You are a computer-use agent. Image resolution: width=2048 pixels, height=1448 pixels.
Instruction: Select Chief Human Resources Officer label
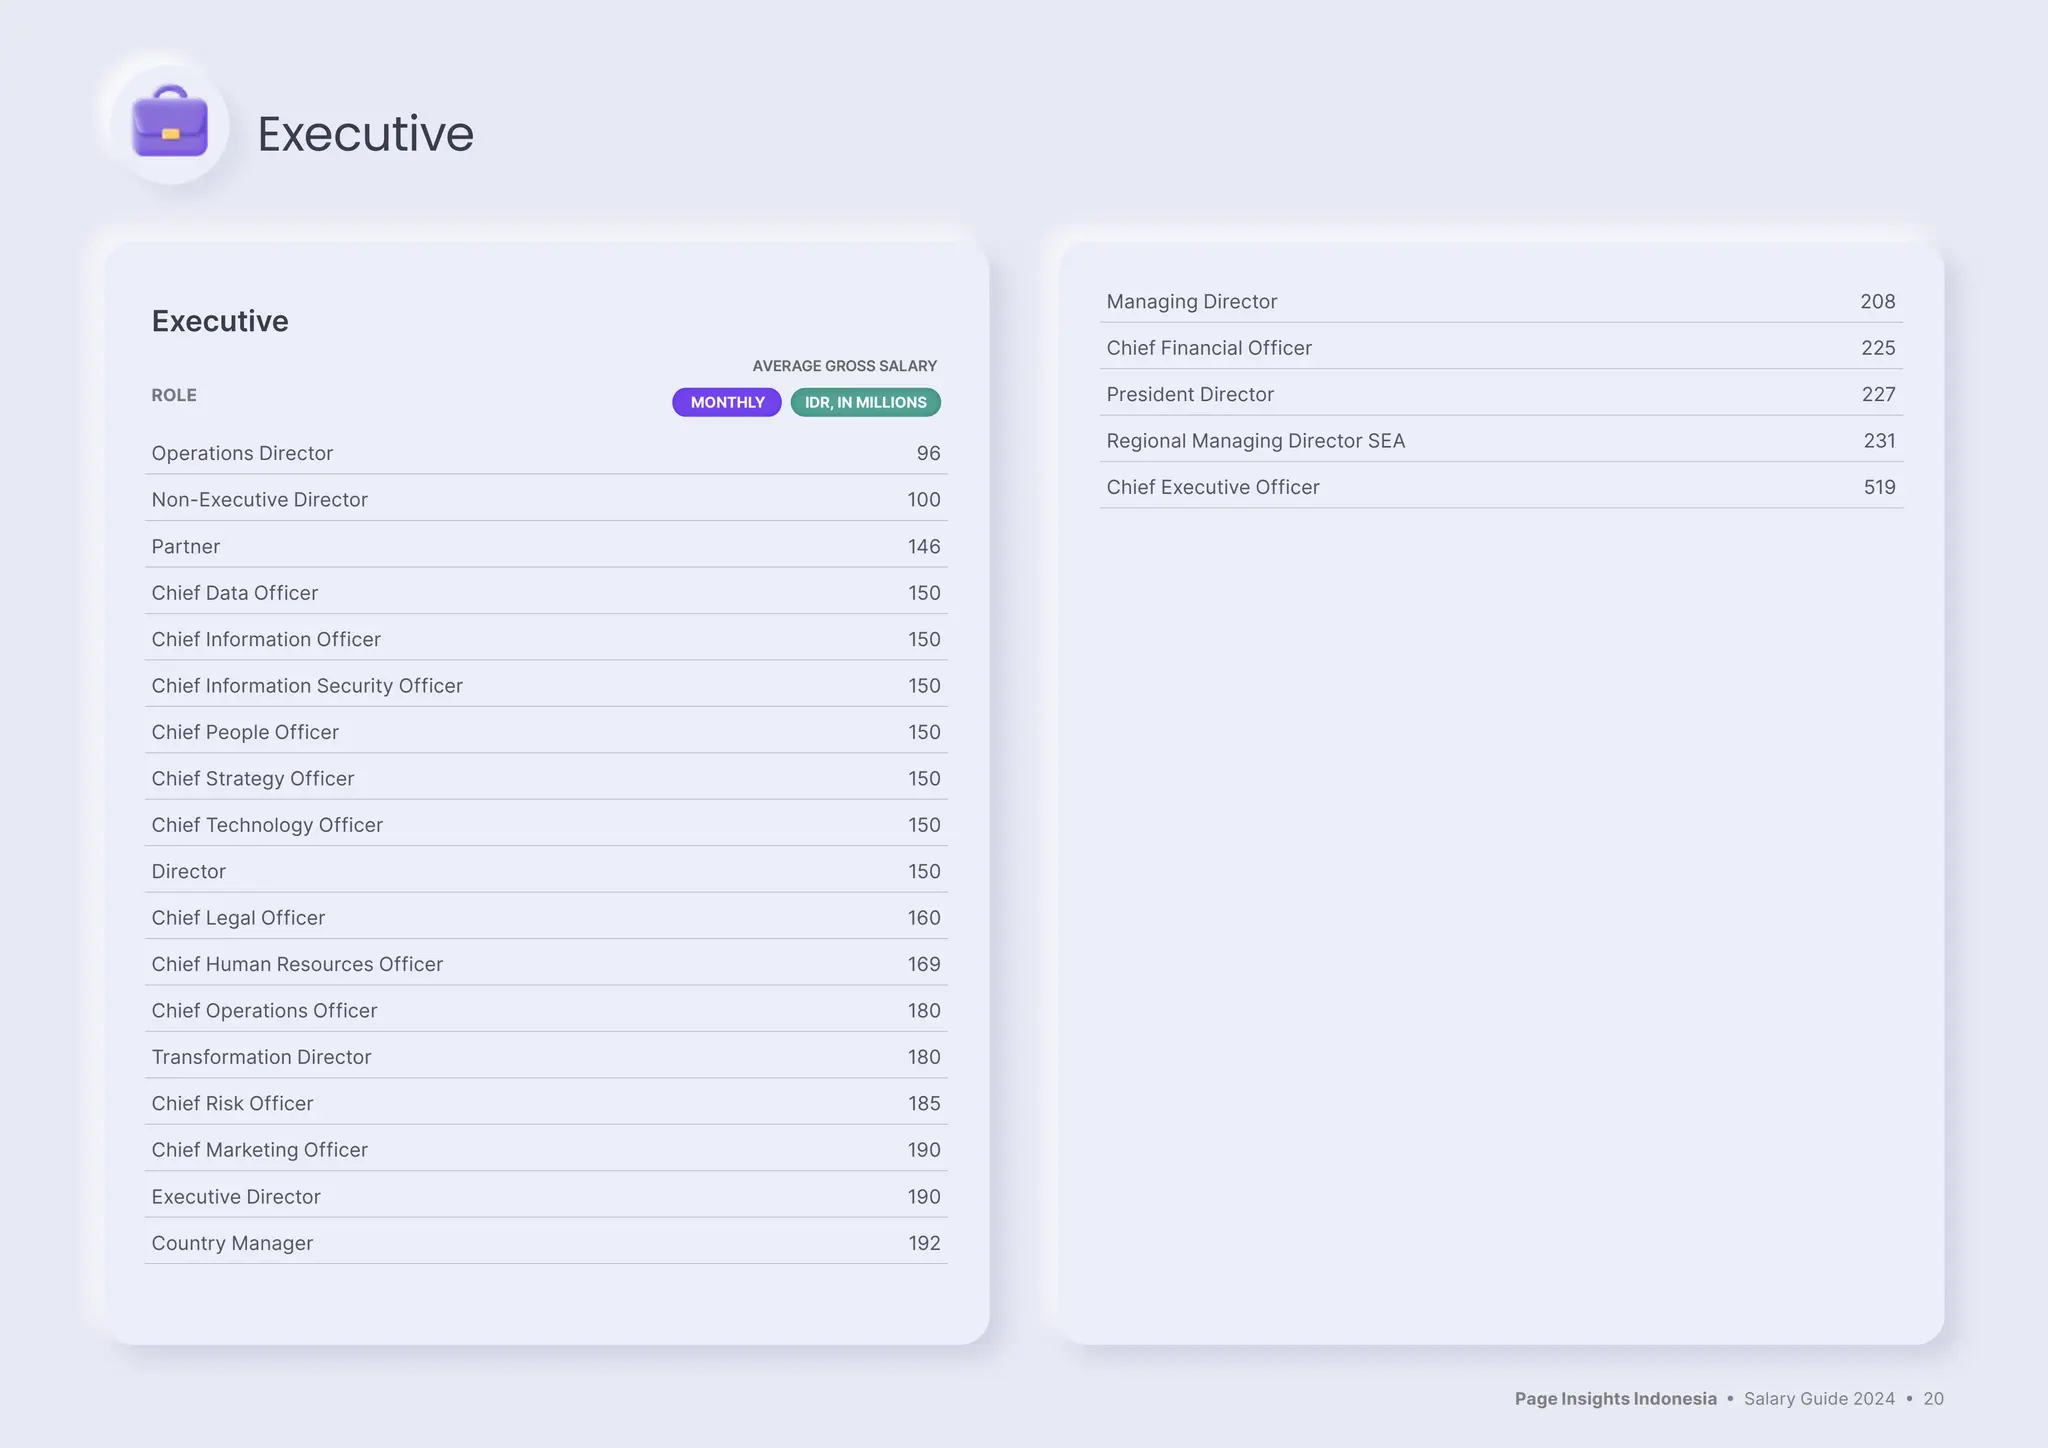[297, 964]
